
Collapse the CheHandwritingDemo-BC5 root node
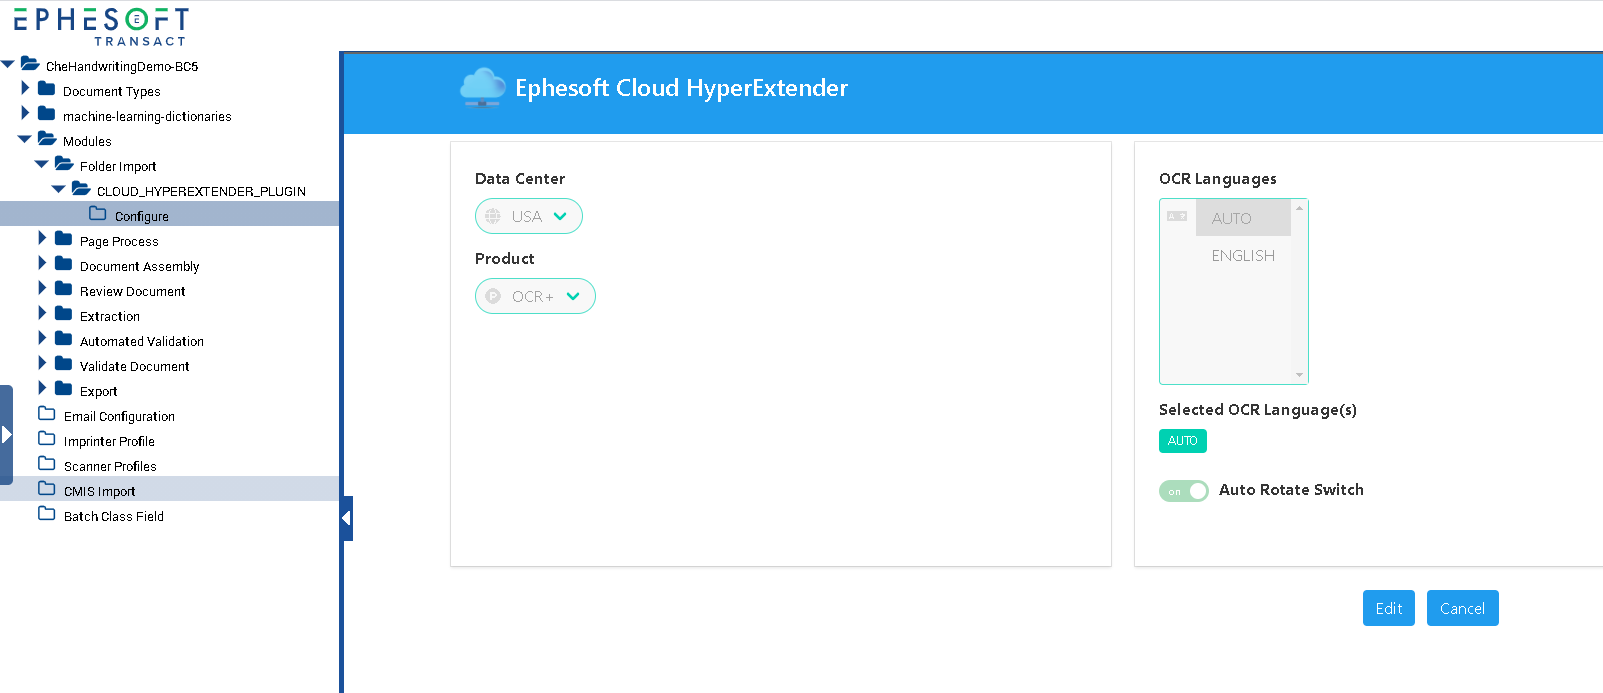[x=8, y=65]
